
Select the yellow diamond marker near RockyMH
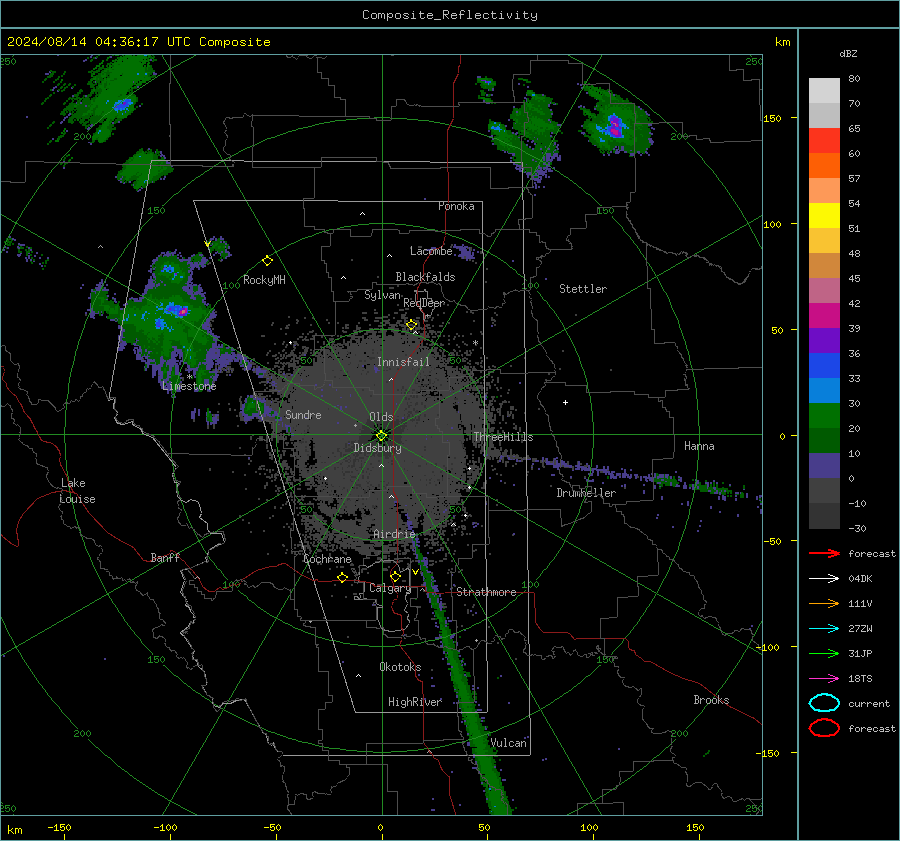(267, 261)
